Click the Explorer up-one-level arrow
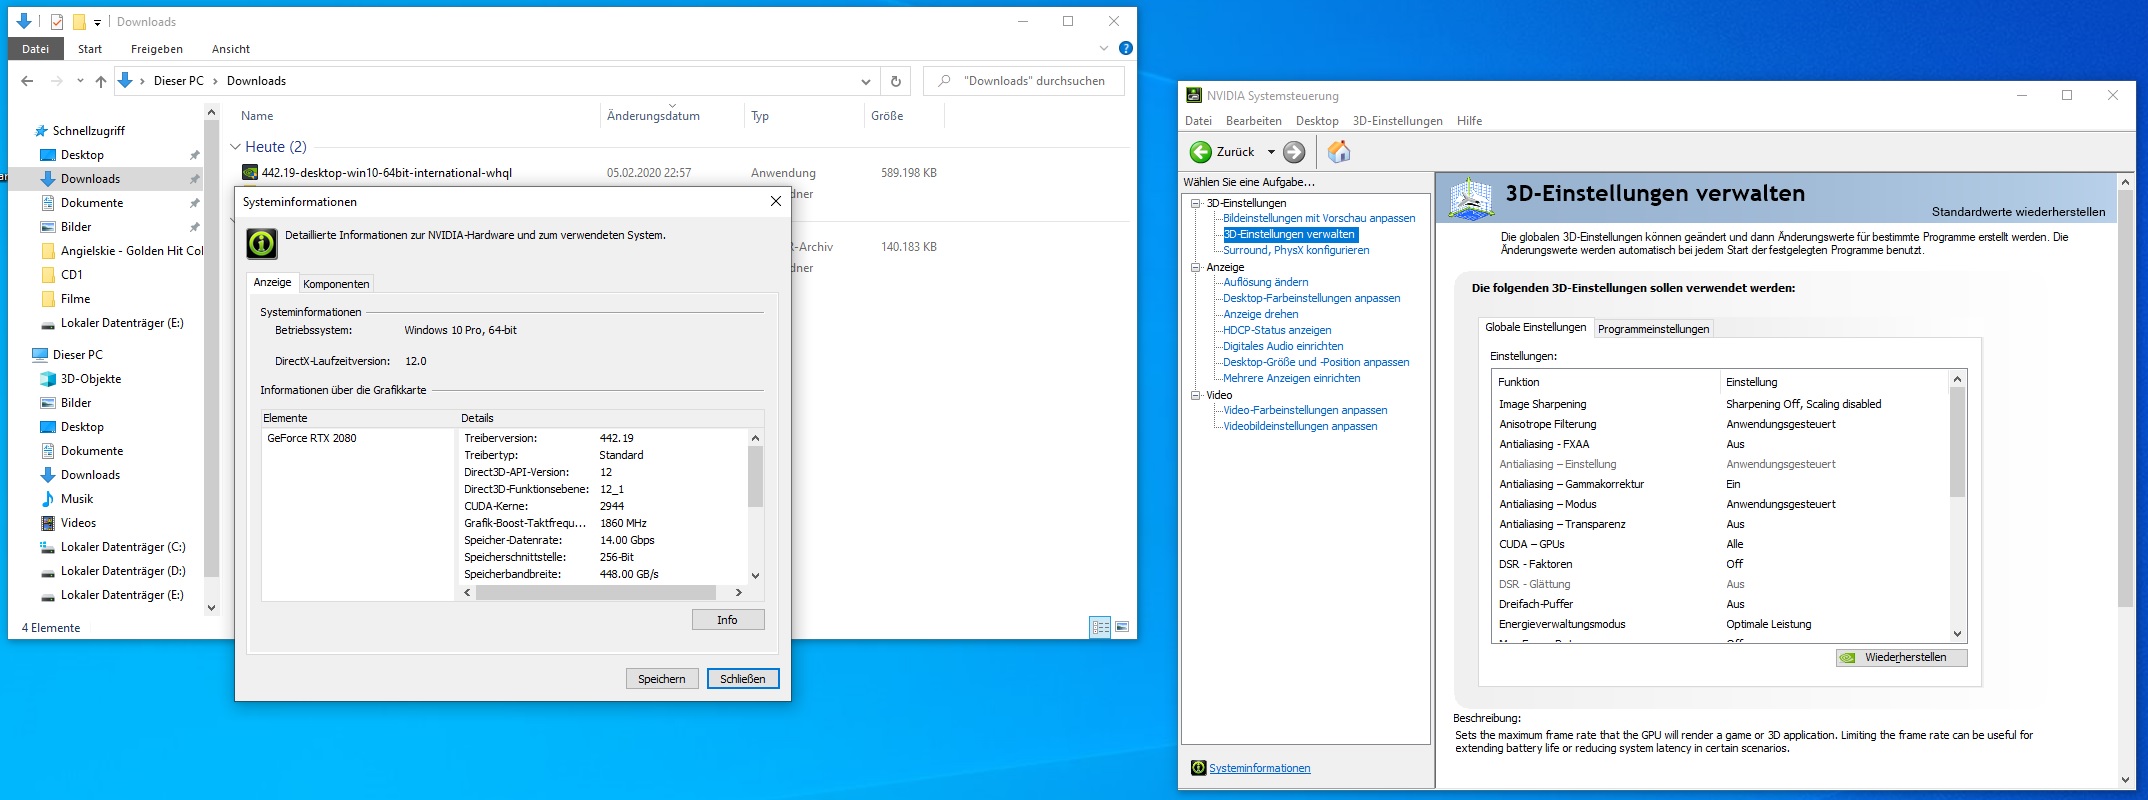 pos(100,81)
